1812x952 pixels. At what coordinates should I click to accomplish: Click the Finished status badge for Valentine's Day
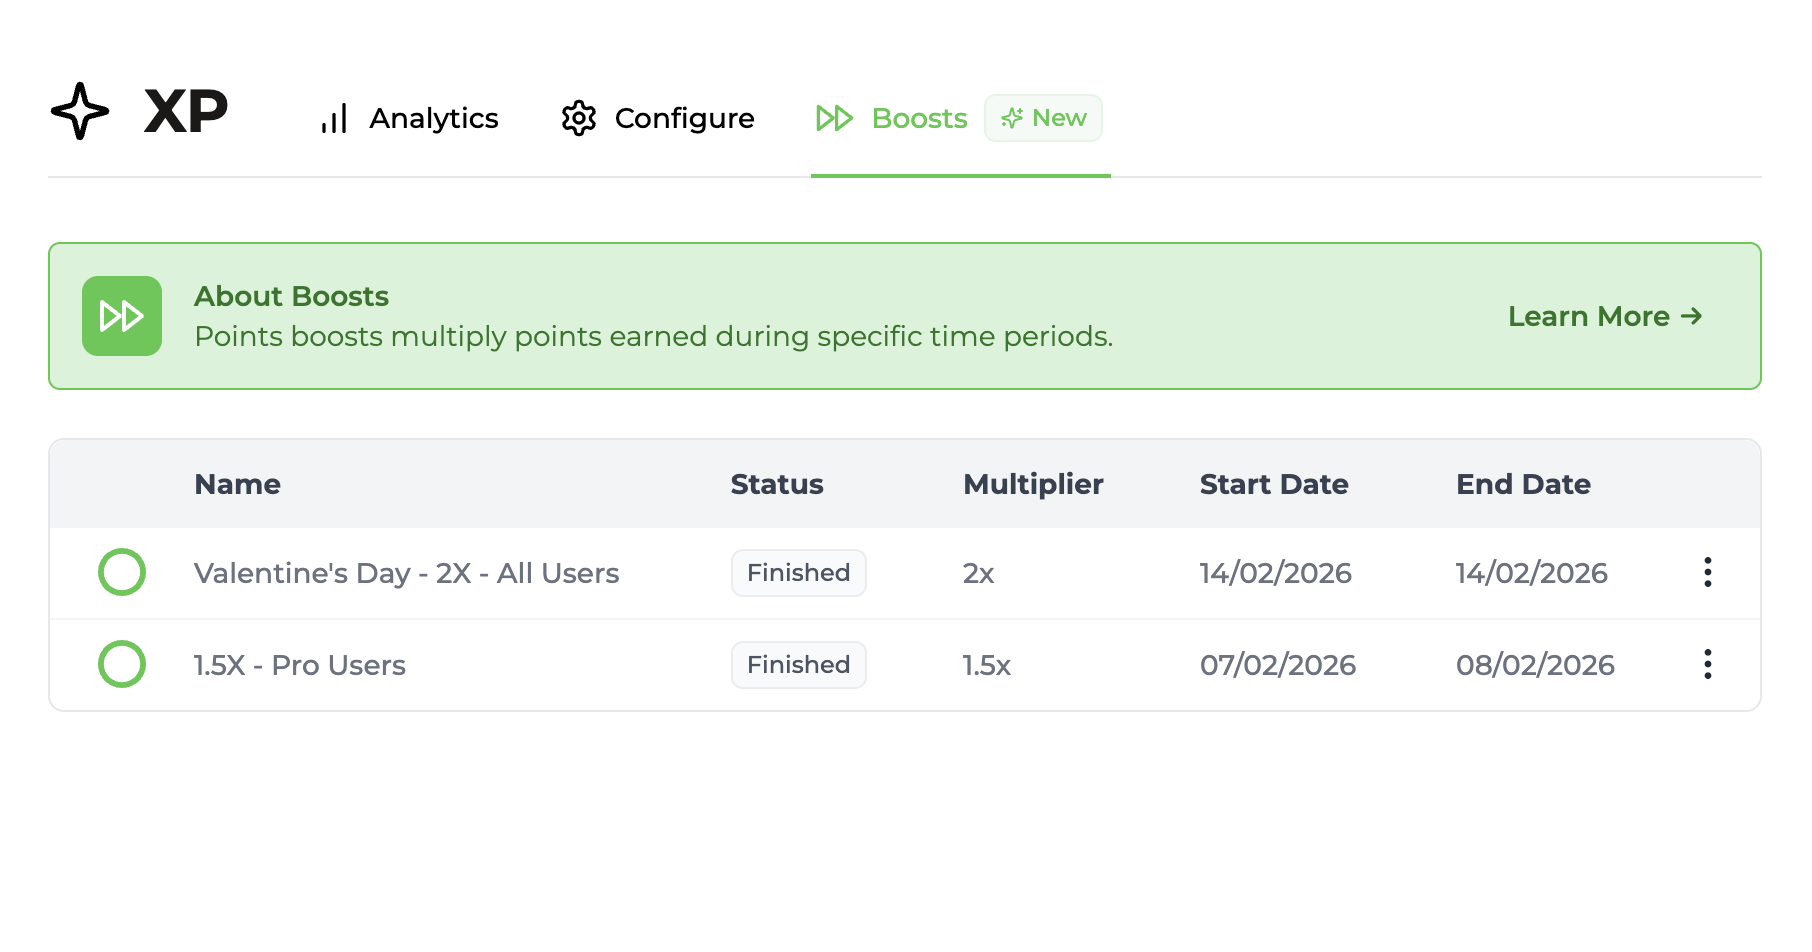[798, 573]
